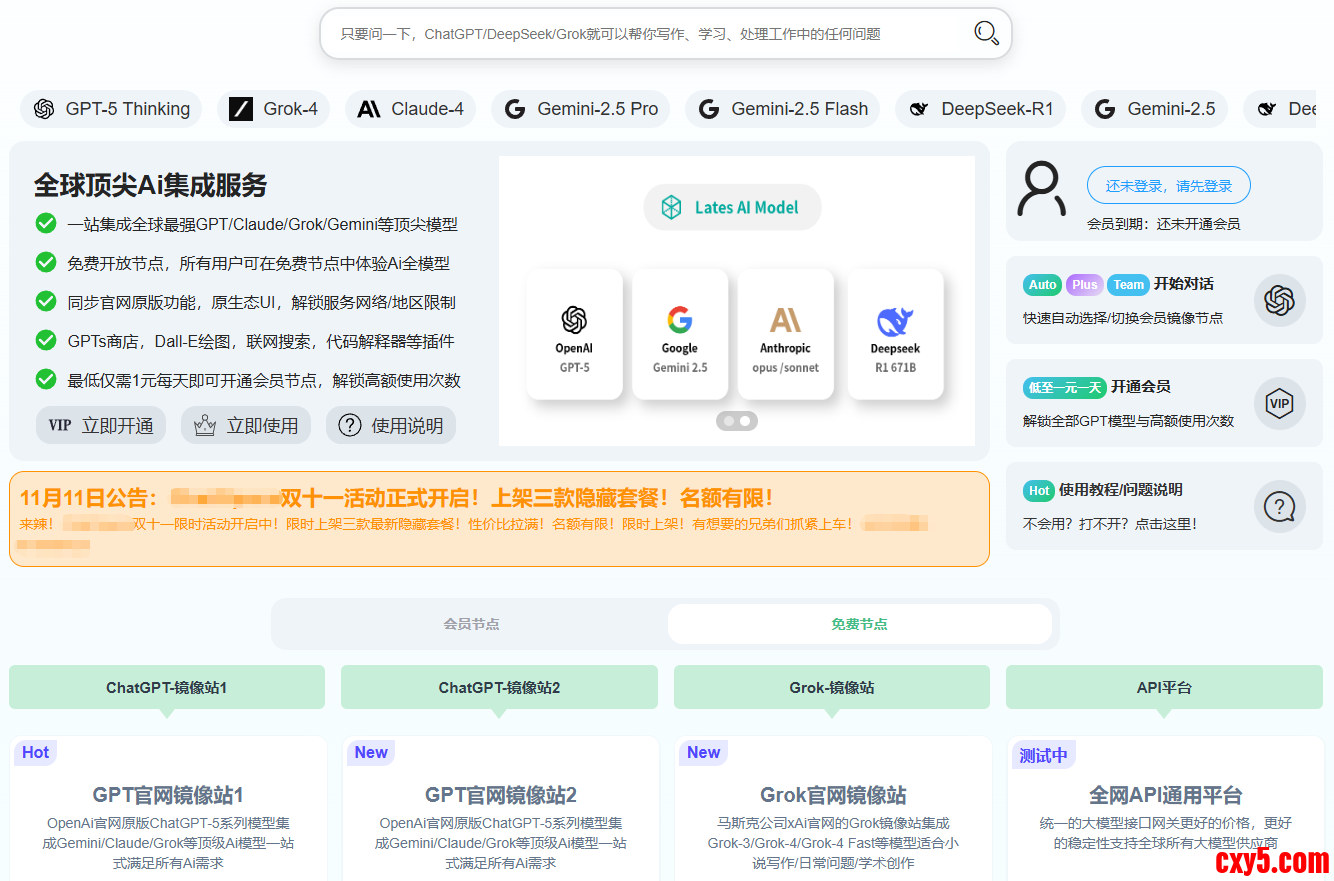Switch to the 会员节点 tab
The height and width of the screenshot is (881, 1334).
click(x=472, y=624)
